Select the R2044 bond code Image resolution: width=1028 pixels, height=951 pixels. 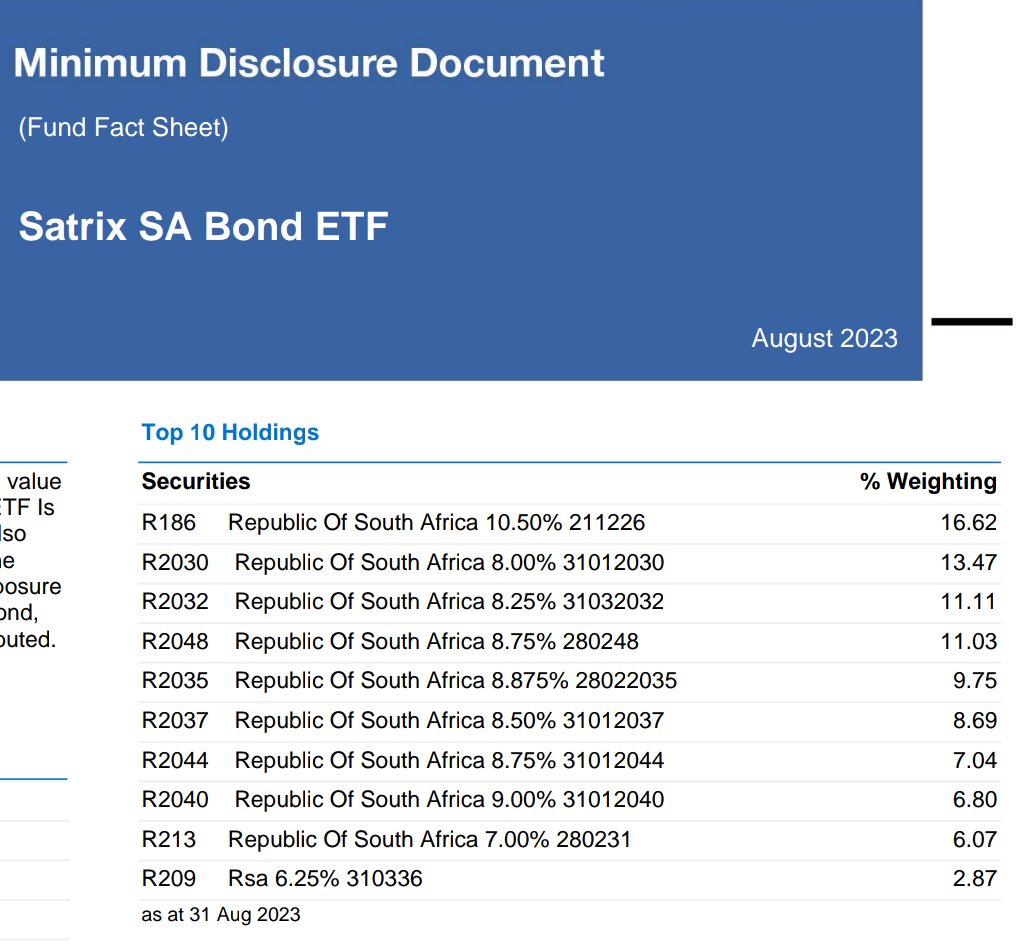(175, 760)
